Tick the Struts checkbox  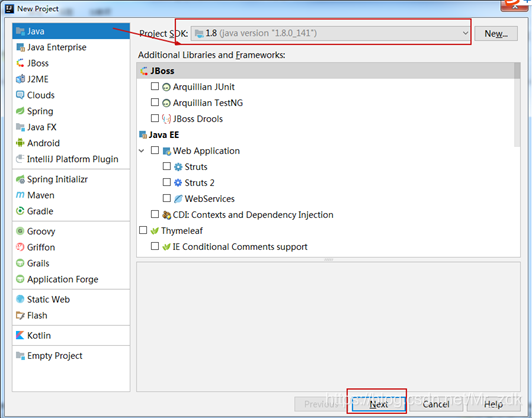[167, 166]
